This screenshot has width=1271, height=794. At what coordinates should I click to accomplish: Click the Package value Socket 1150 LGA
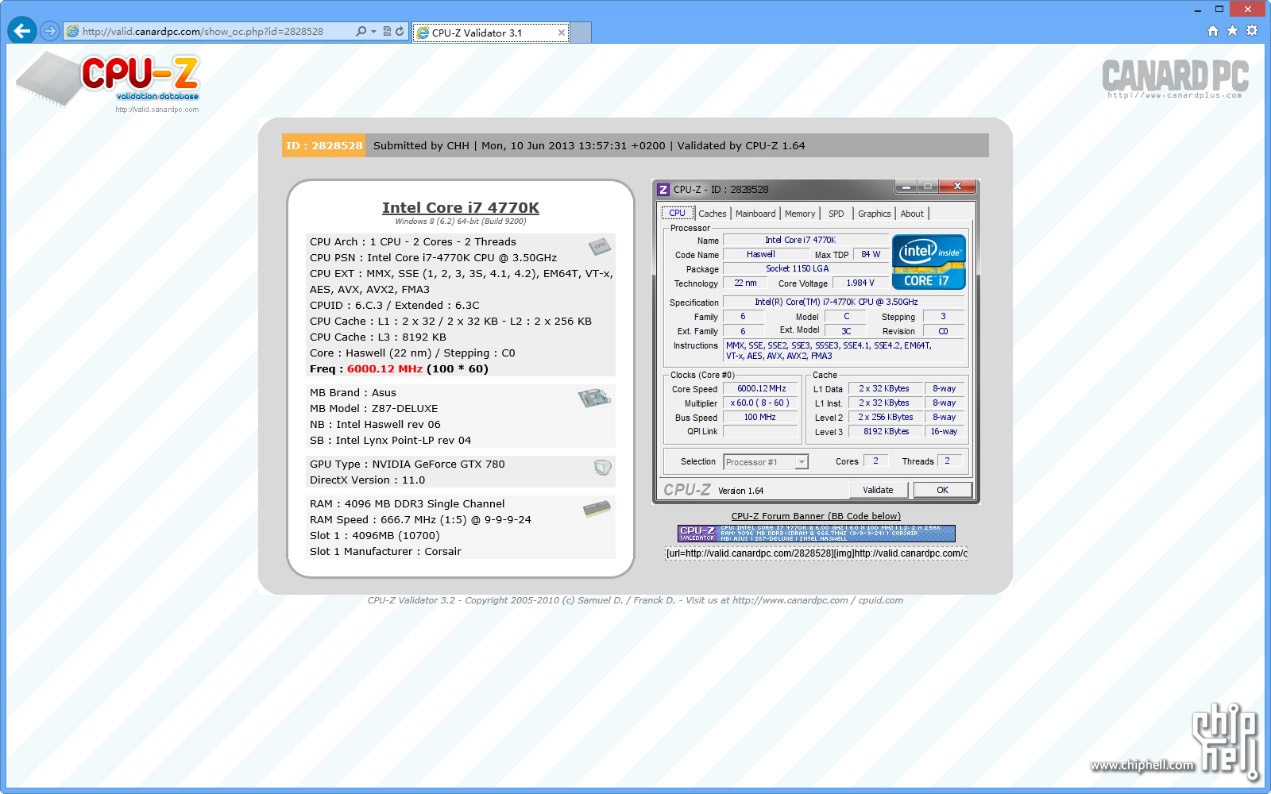click(805, 269)
